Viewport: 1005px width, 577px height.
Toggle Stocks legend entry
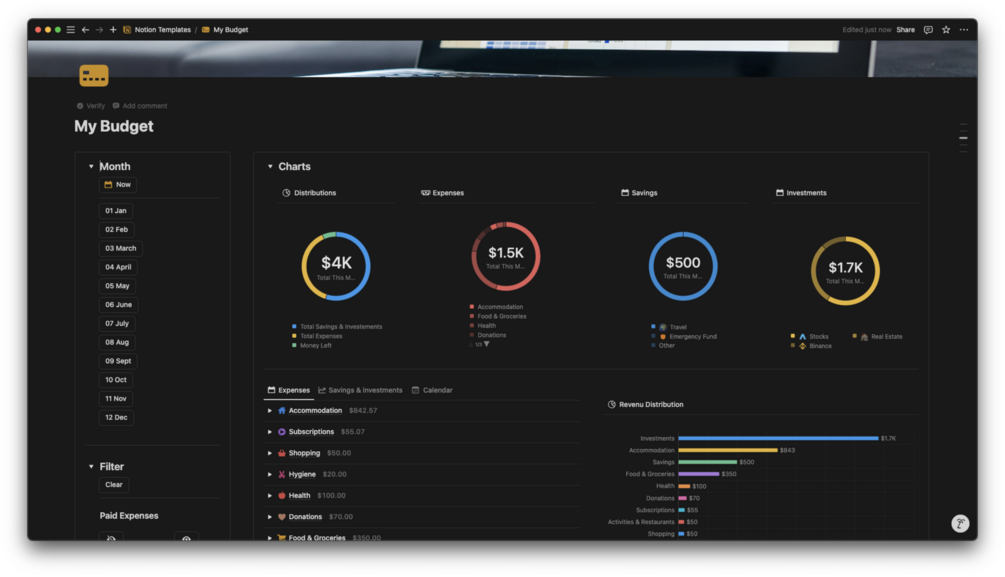click(810, 337)
